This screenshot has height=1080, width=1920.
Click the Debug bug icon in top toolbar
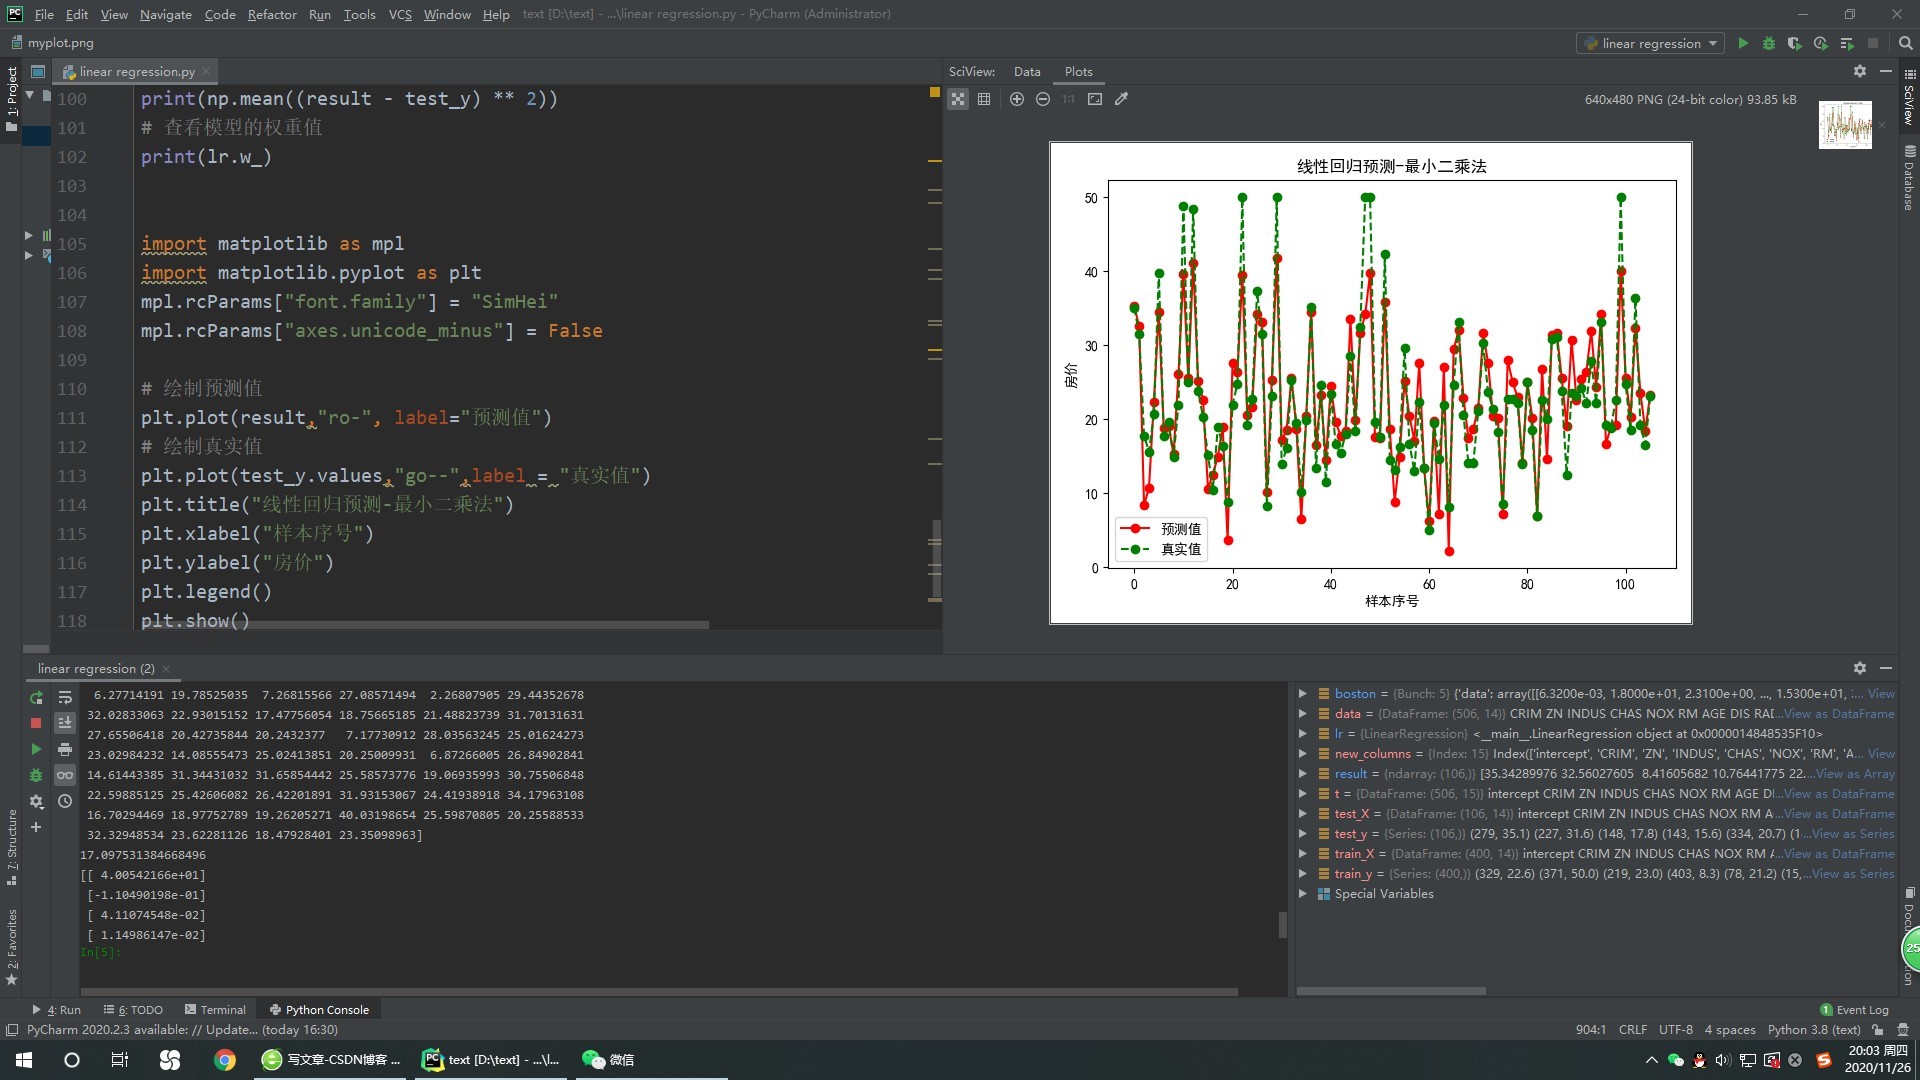point(1768,43)
